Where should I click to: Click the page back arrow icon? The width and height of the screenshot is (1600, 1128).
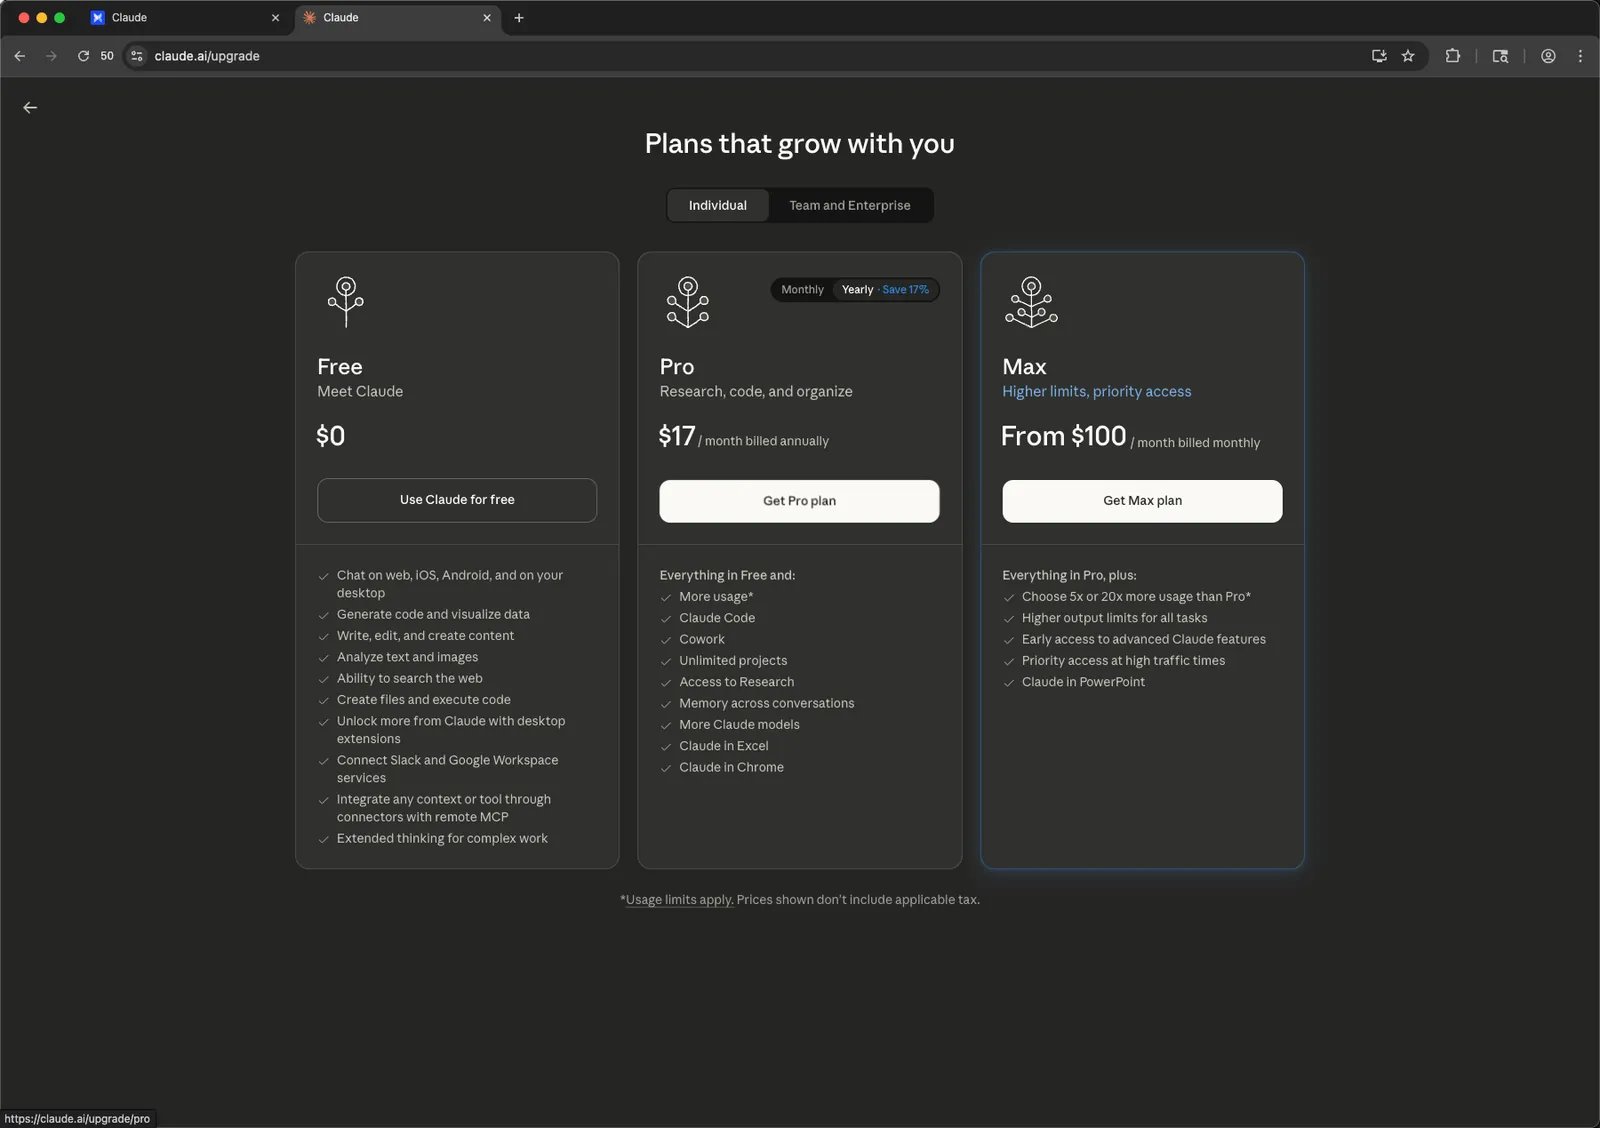30,108
